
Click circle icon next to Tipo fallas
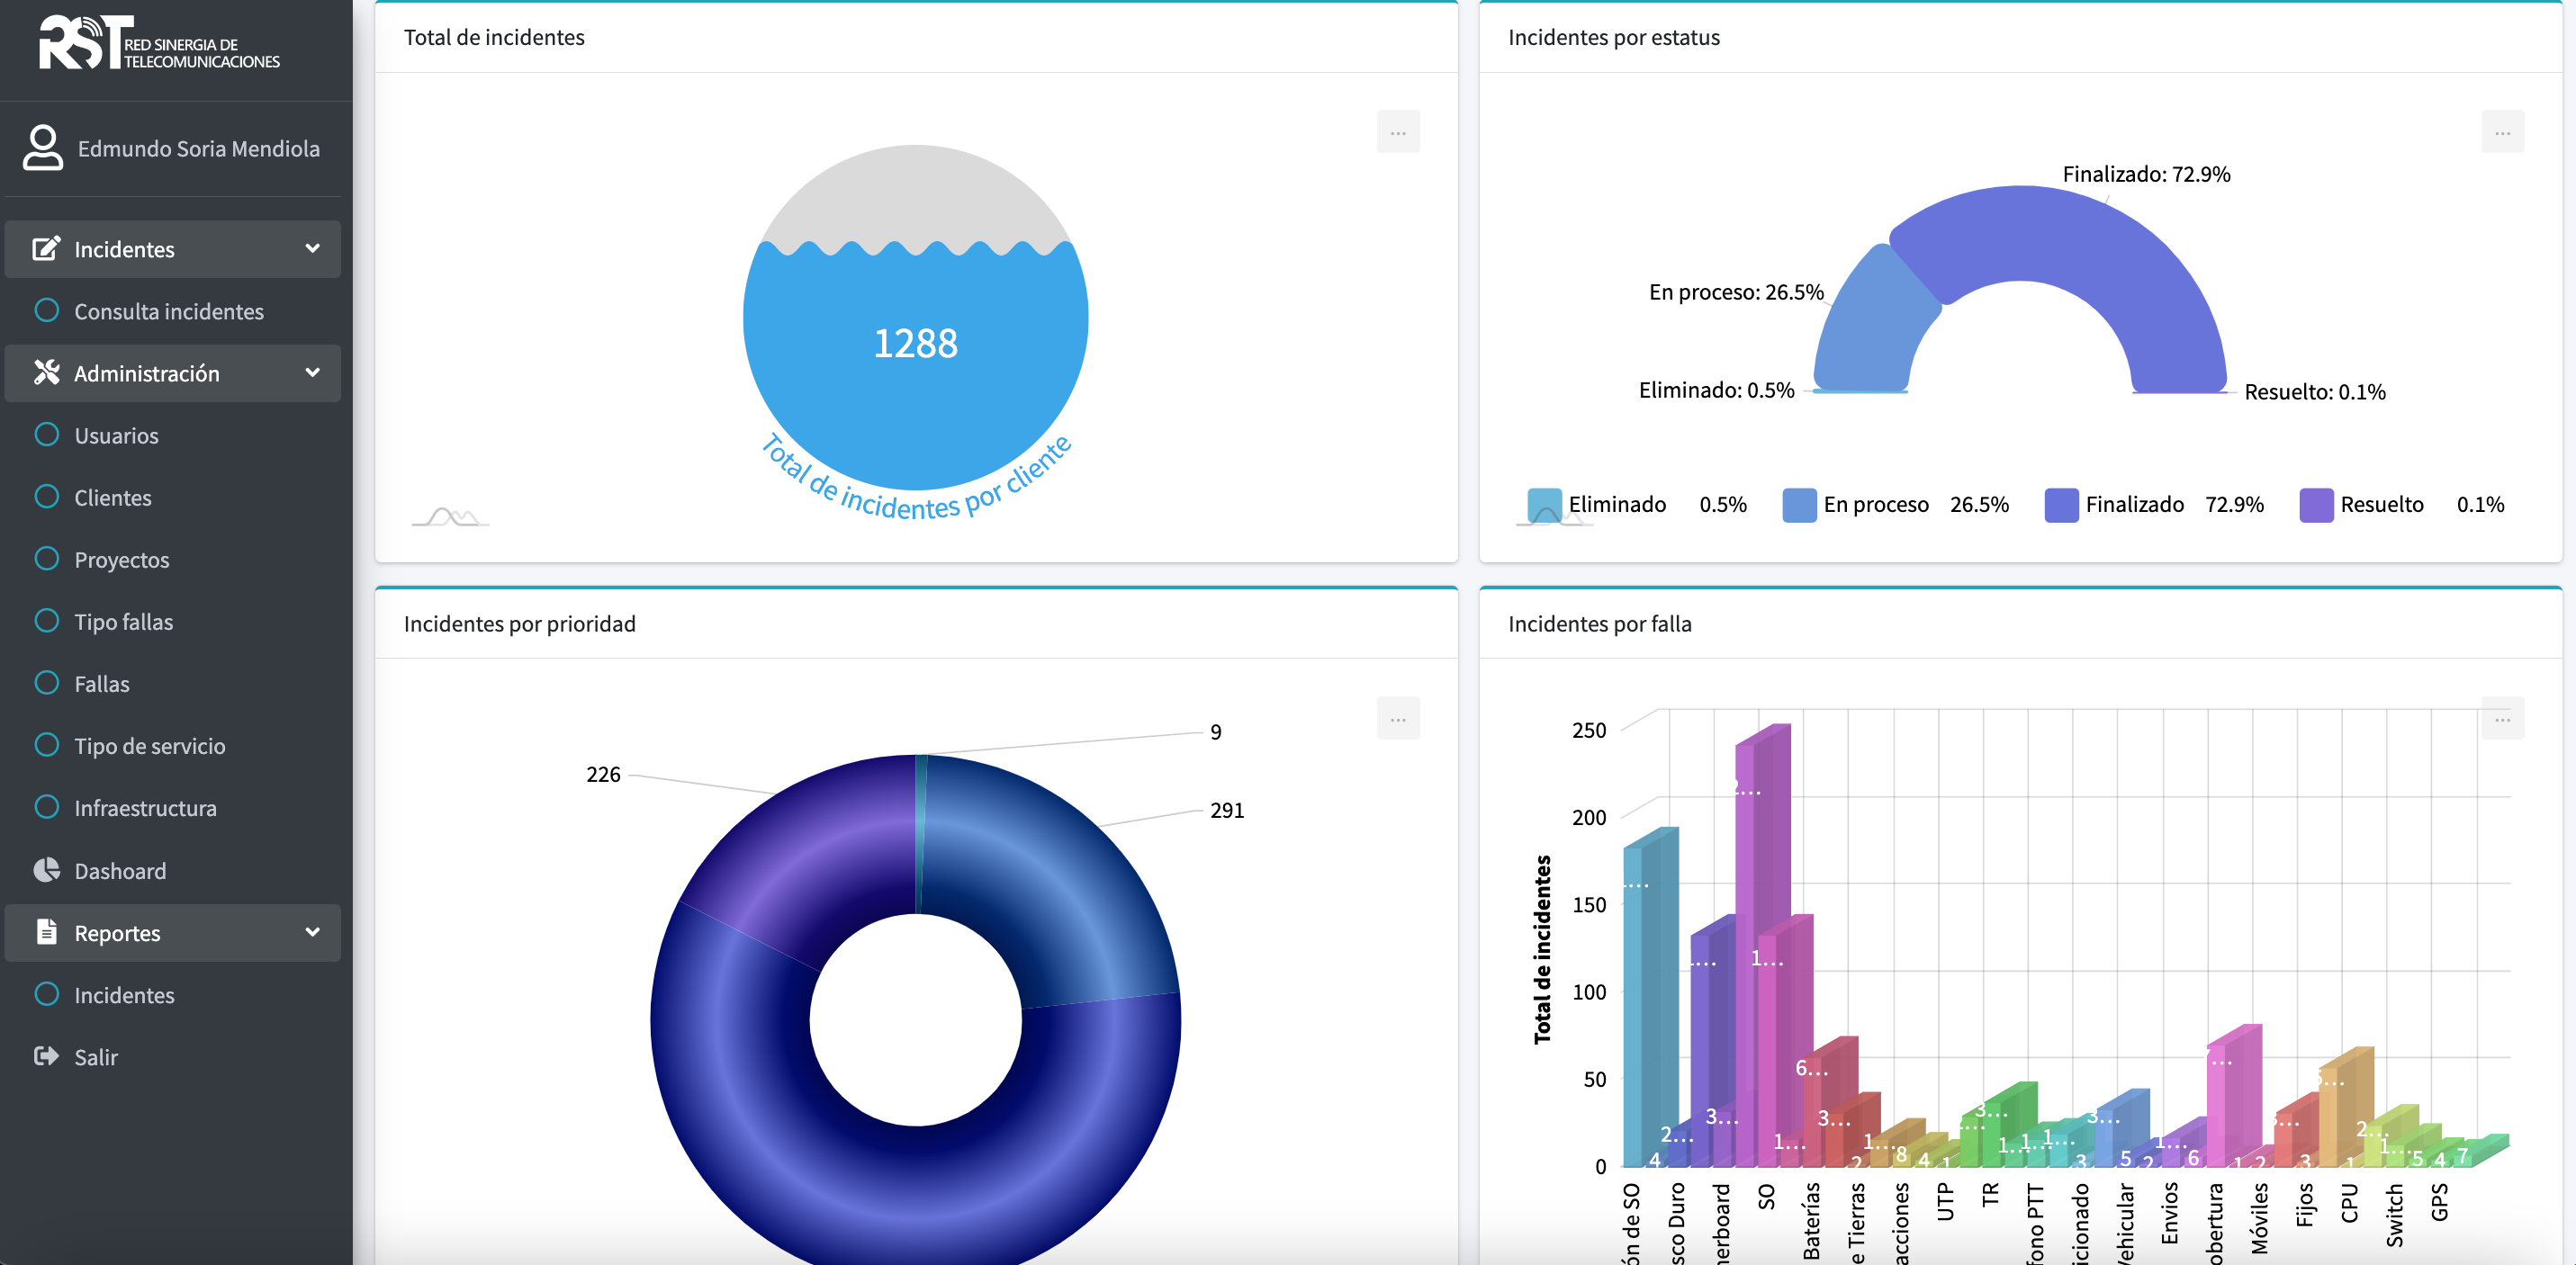(46, 620)
